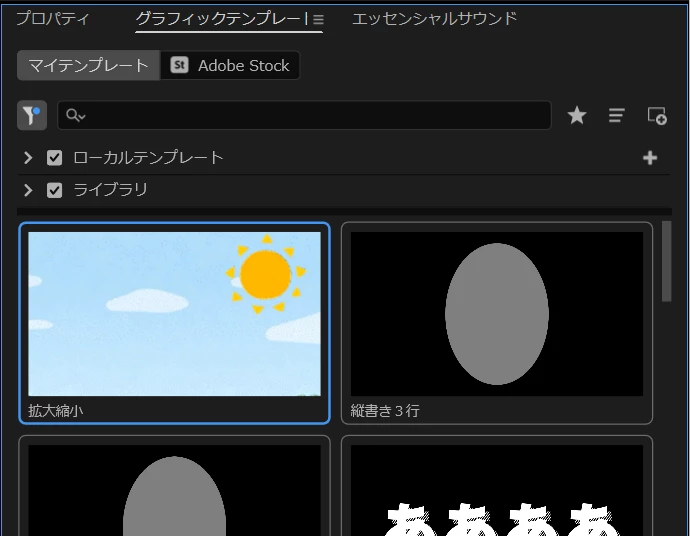
Task: Click the 縦書き３行 template name label
Action: [x=385, y=411]
